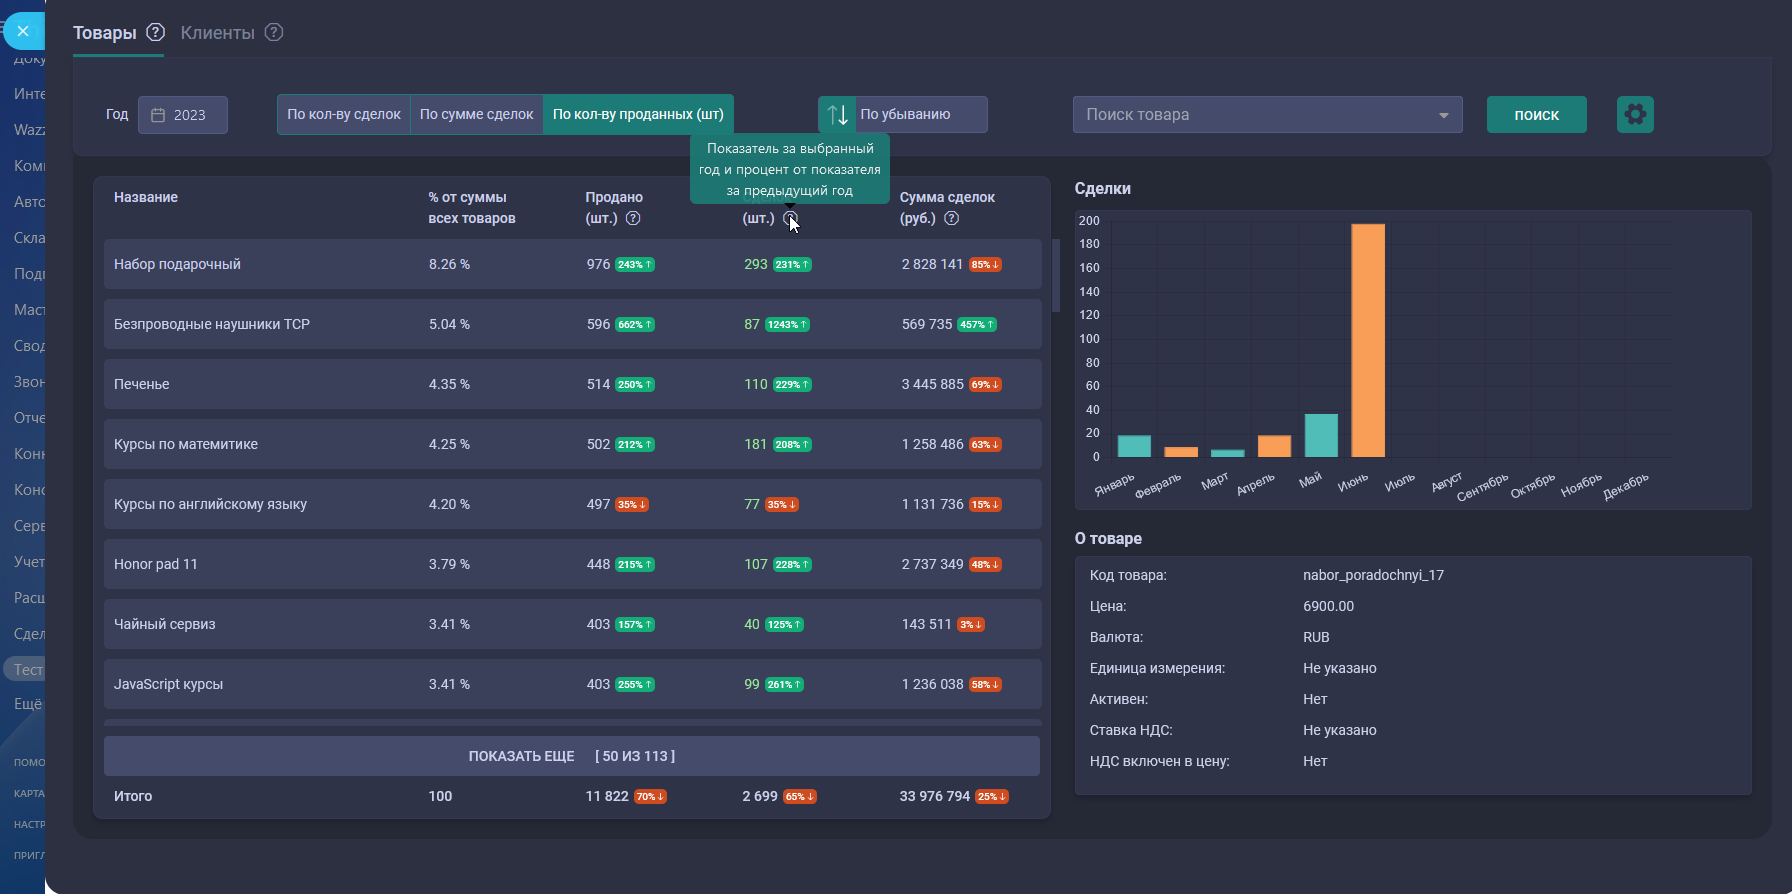Open settings with the gear icon
The width and height of the screenshot is (1792, 894).
[x=1635, y=114]
